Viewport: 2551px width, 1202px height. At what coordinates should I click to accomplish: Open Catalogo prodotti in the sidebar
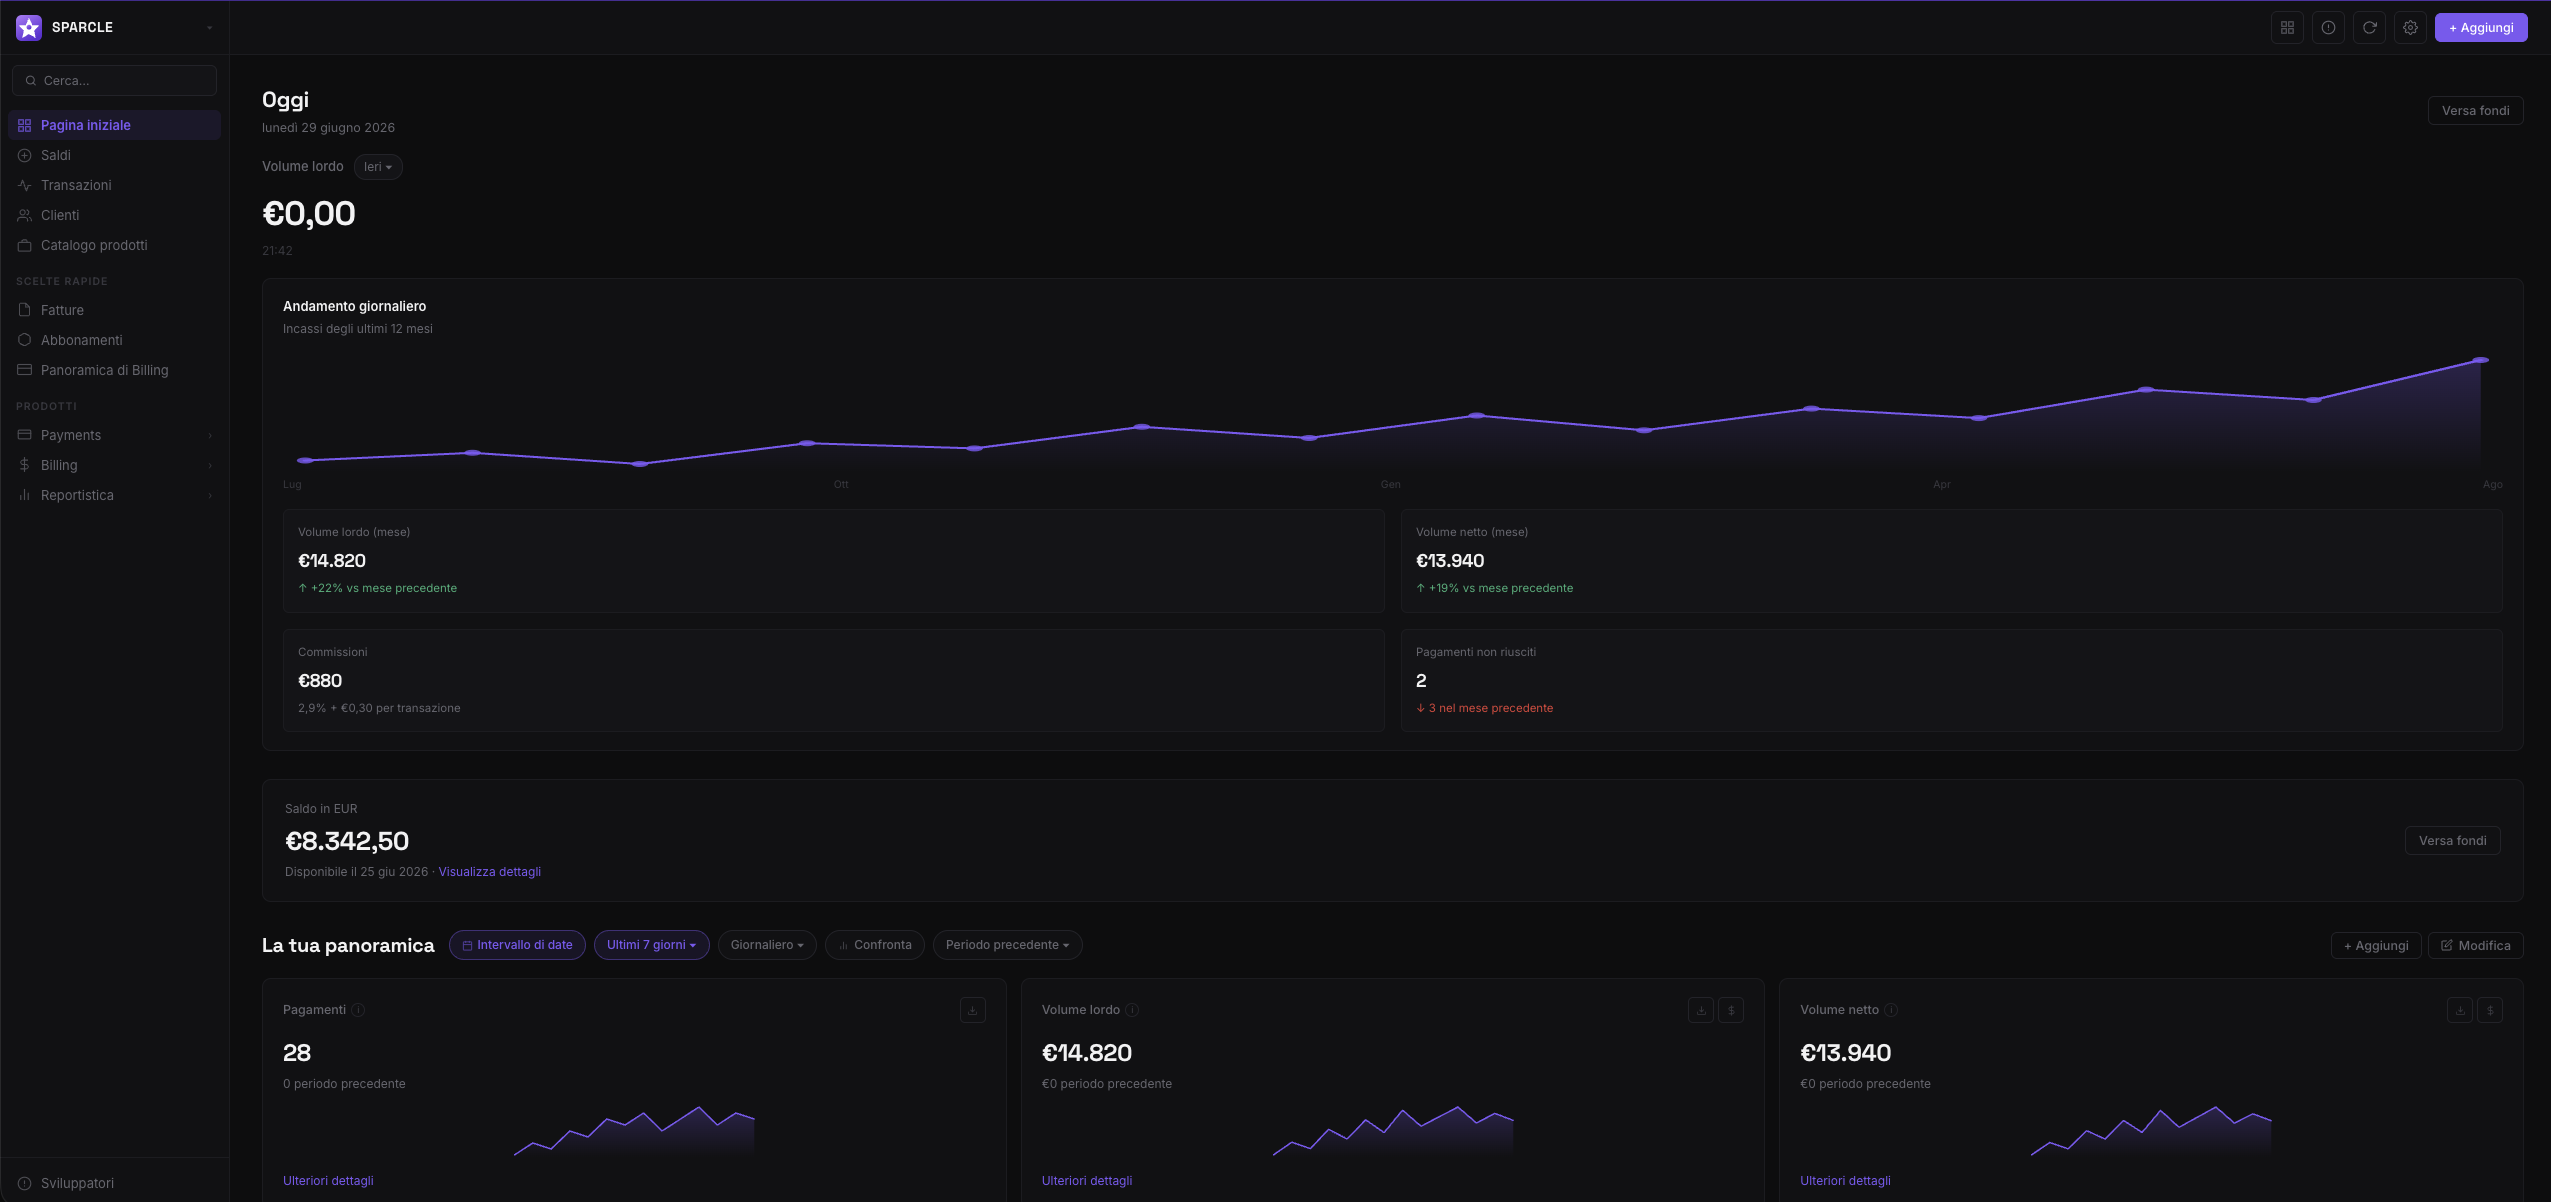[x=114, y=245]
